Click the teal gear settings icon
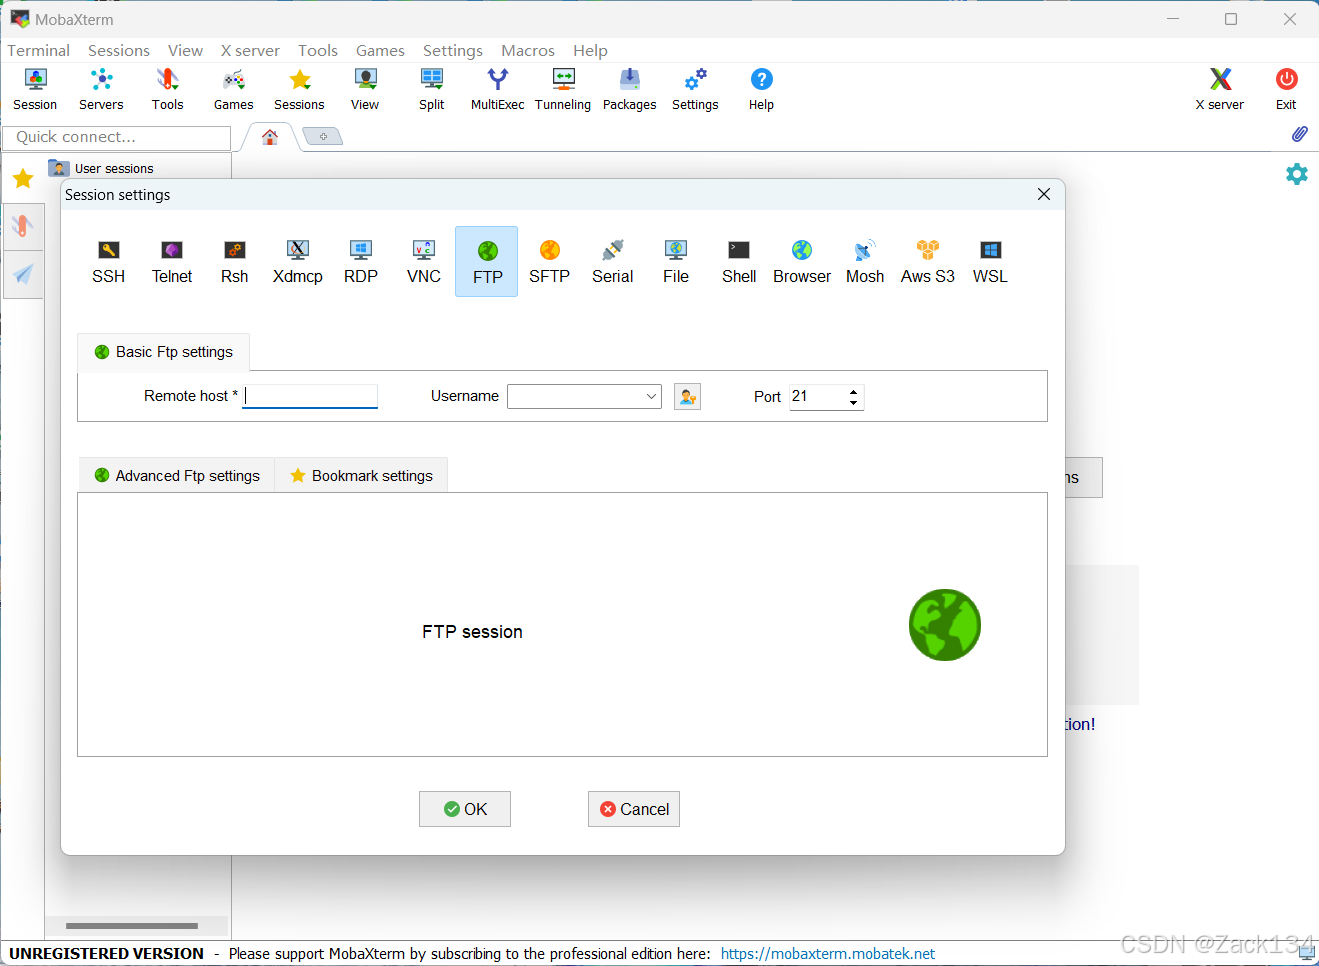The image size is (1319, 966). [1297, 174]
